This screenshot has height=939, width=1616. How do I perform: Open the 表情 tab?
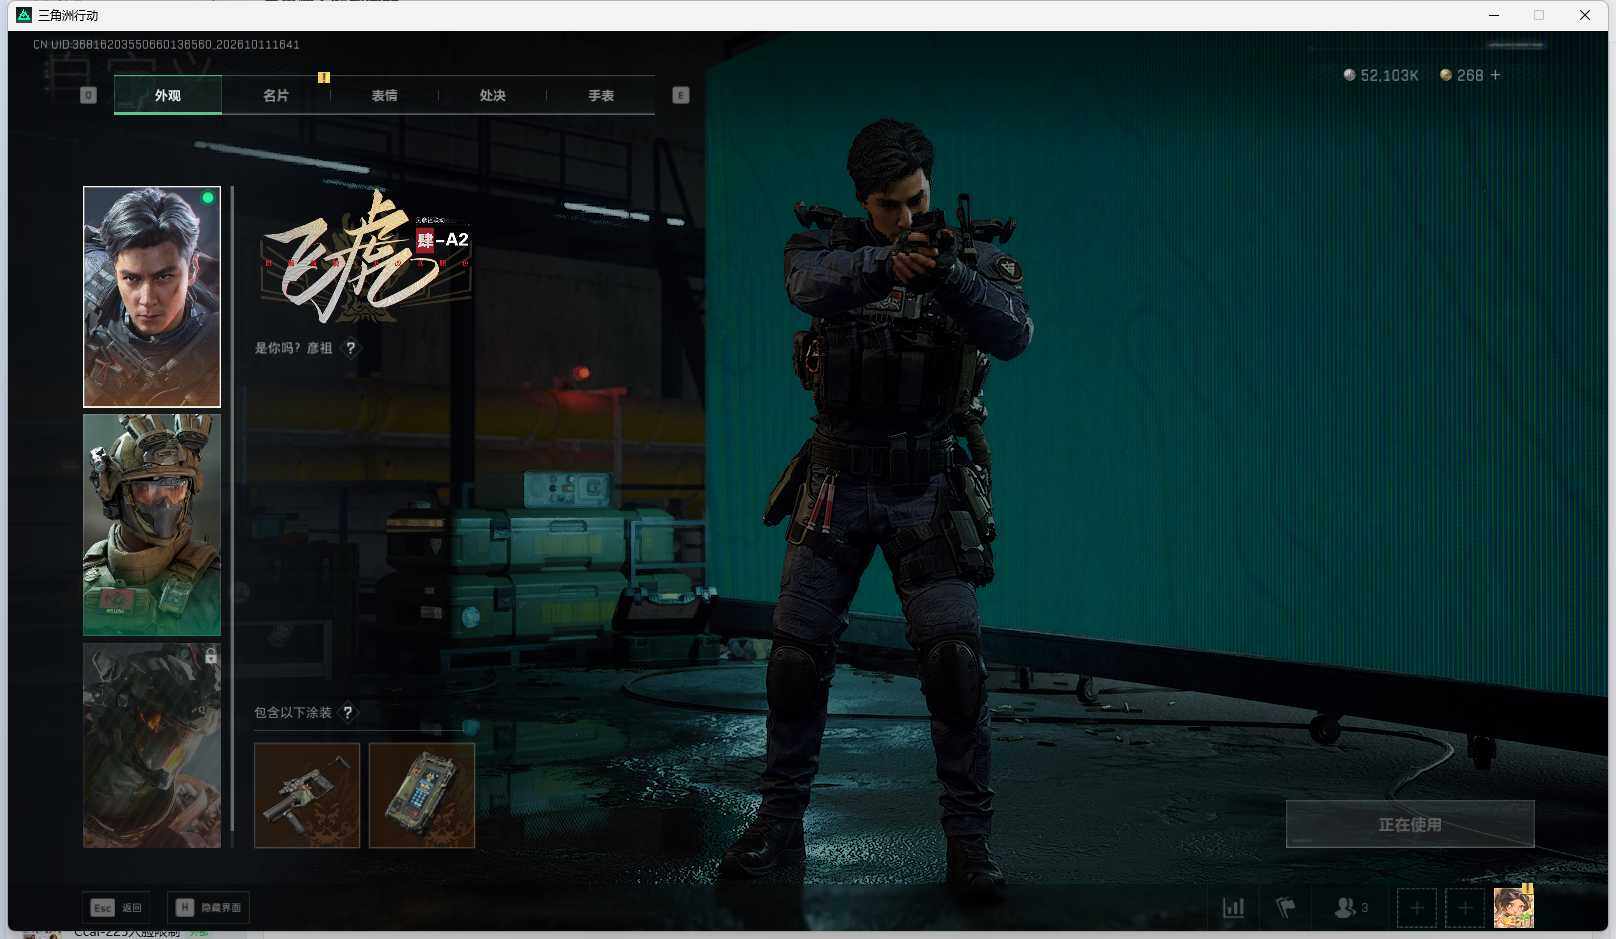[384, 96]
